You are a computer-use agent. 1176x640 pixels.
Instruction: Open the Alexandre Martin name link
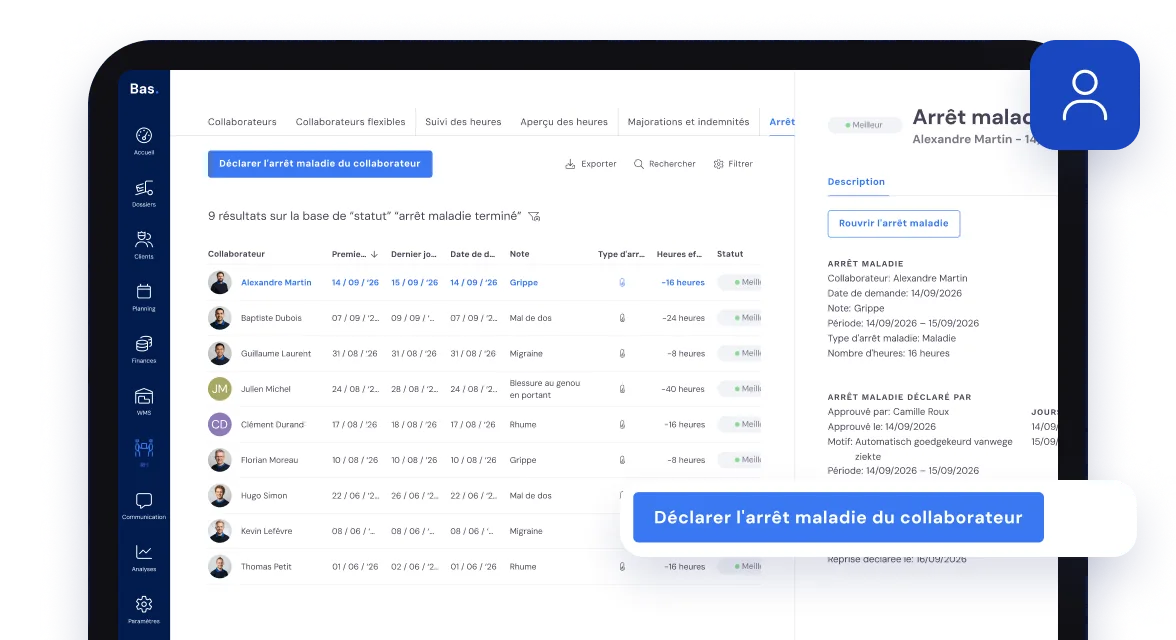point(276,283)
